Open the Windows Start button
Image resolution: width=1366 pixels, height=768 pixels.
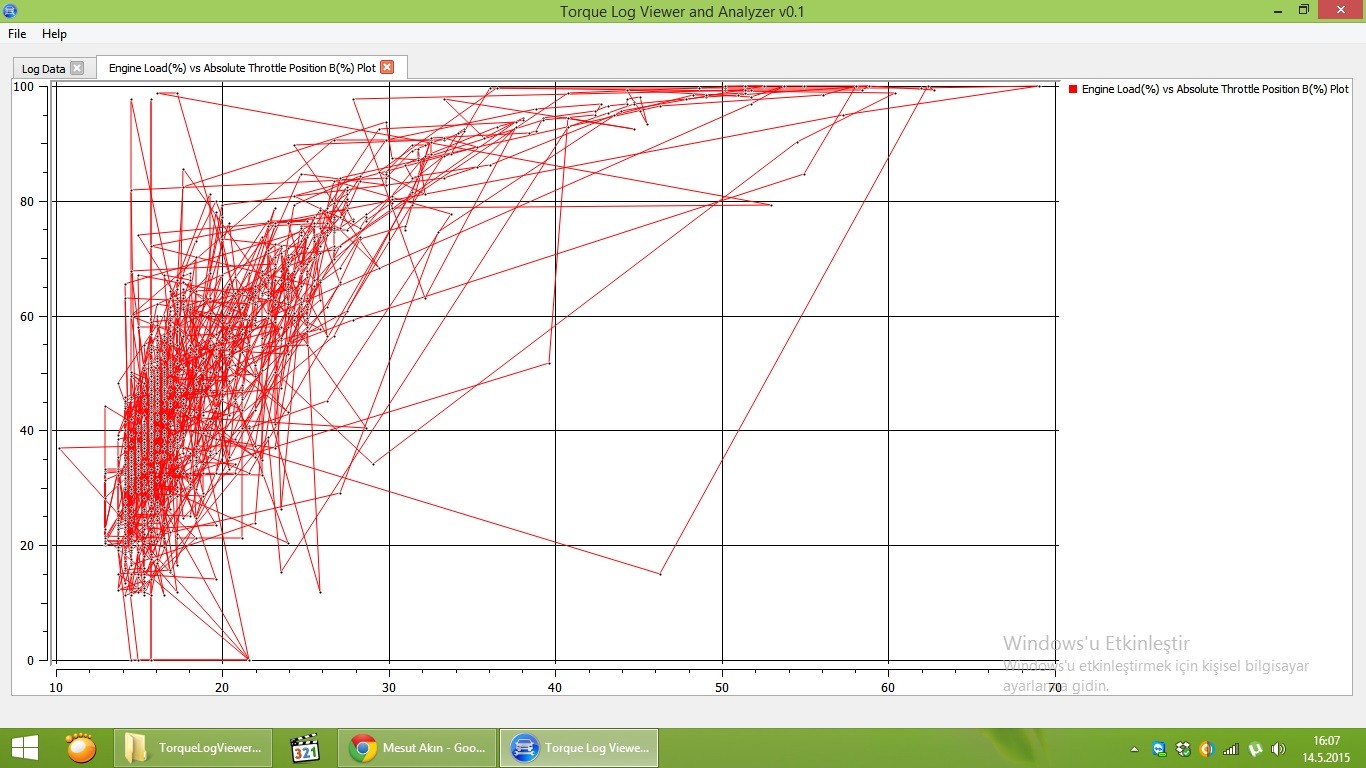click(x=24, y=748)
